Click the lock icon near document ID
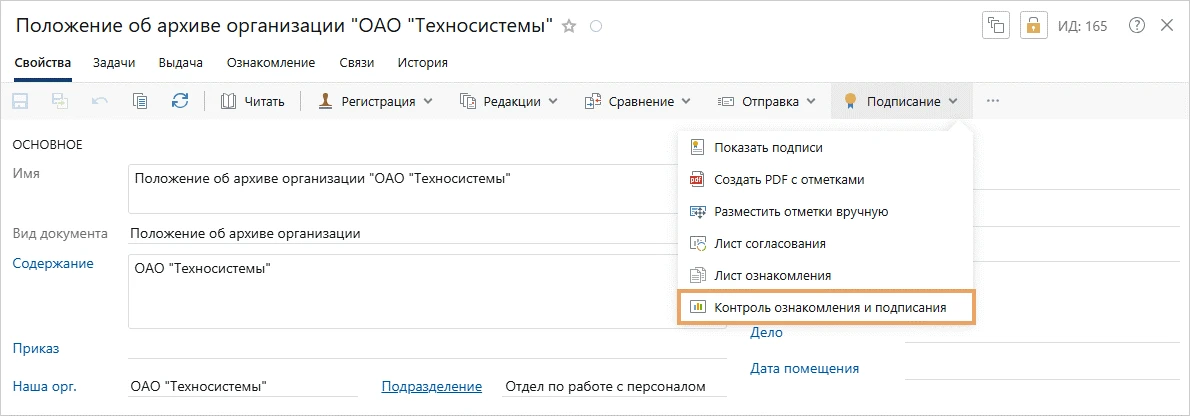The height and width of the screenshot is (416, 1190). (x=1033, y=27)
